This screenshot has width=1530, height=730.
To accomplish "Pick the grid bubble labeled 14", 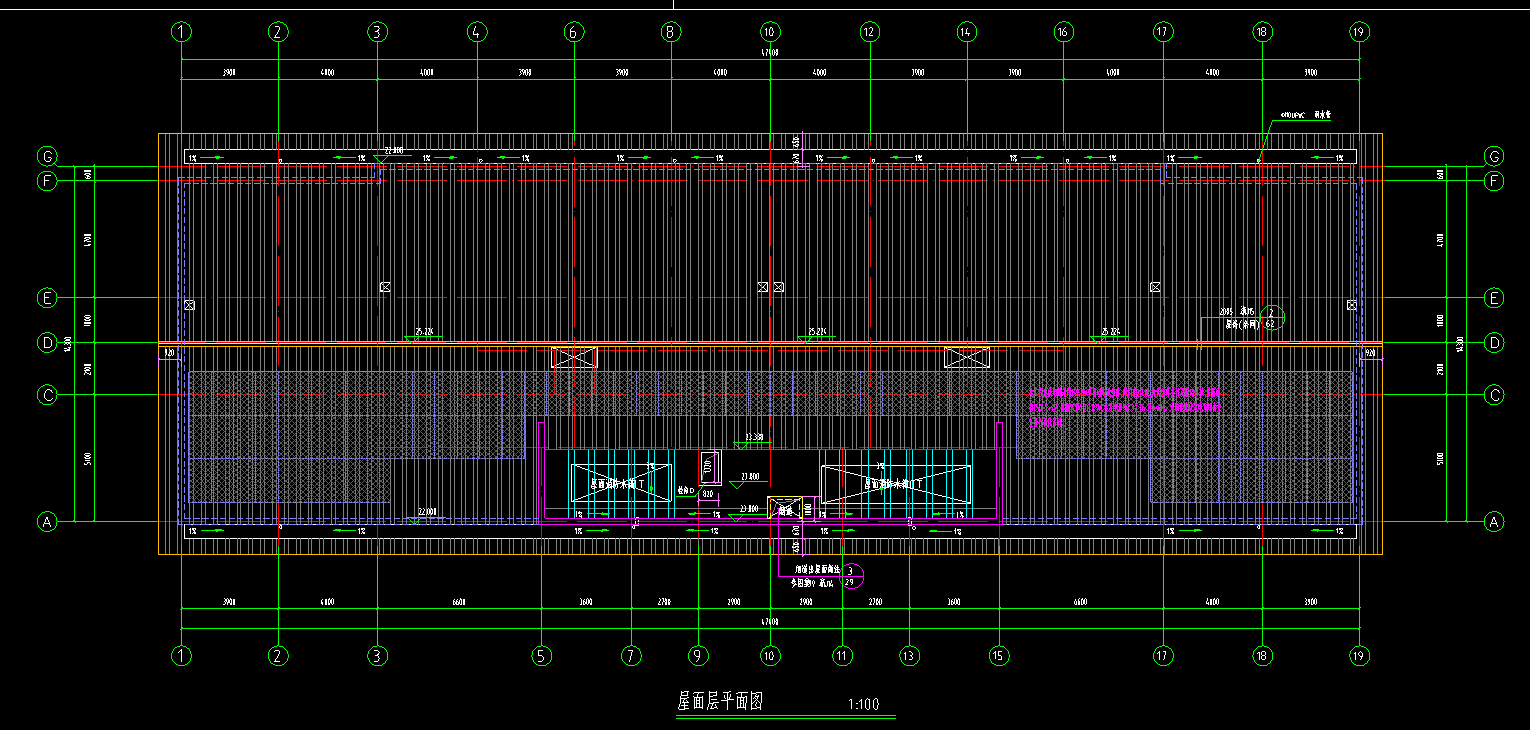I will [966, 32].
